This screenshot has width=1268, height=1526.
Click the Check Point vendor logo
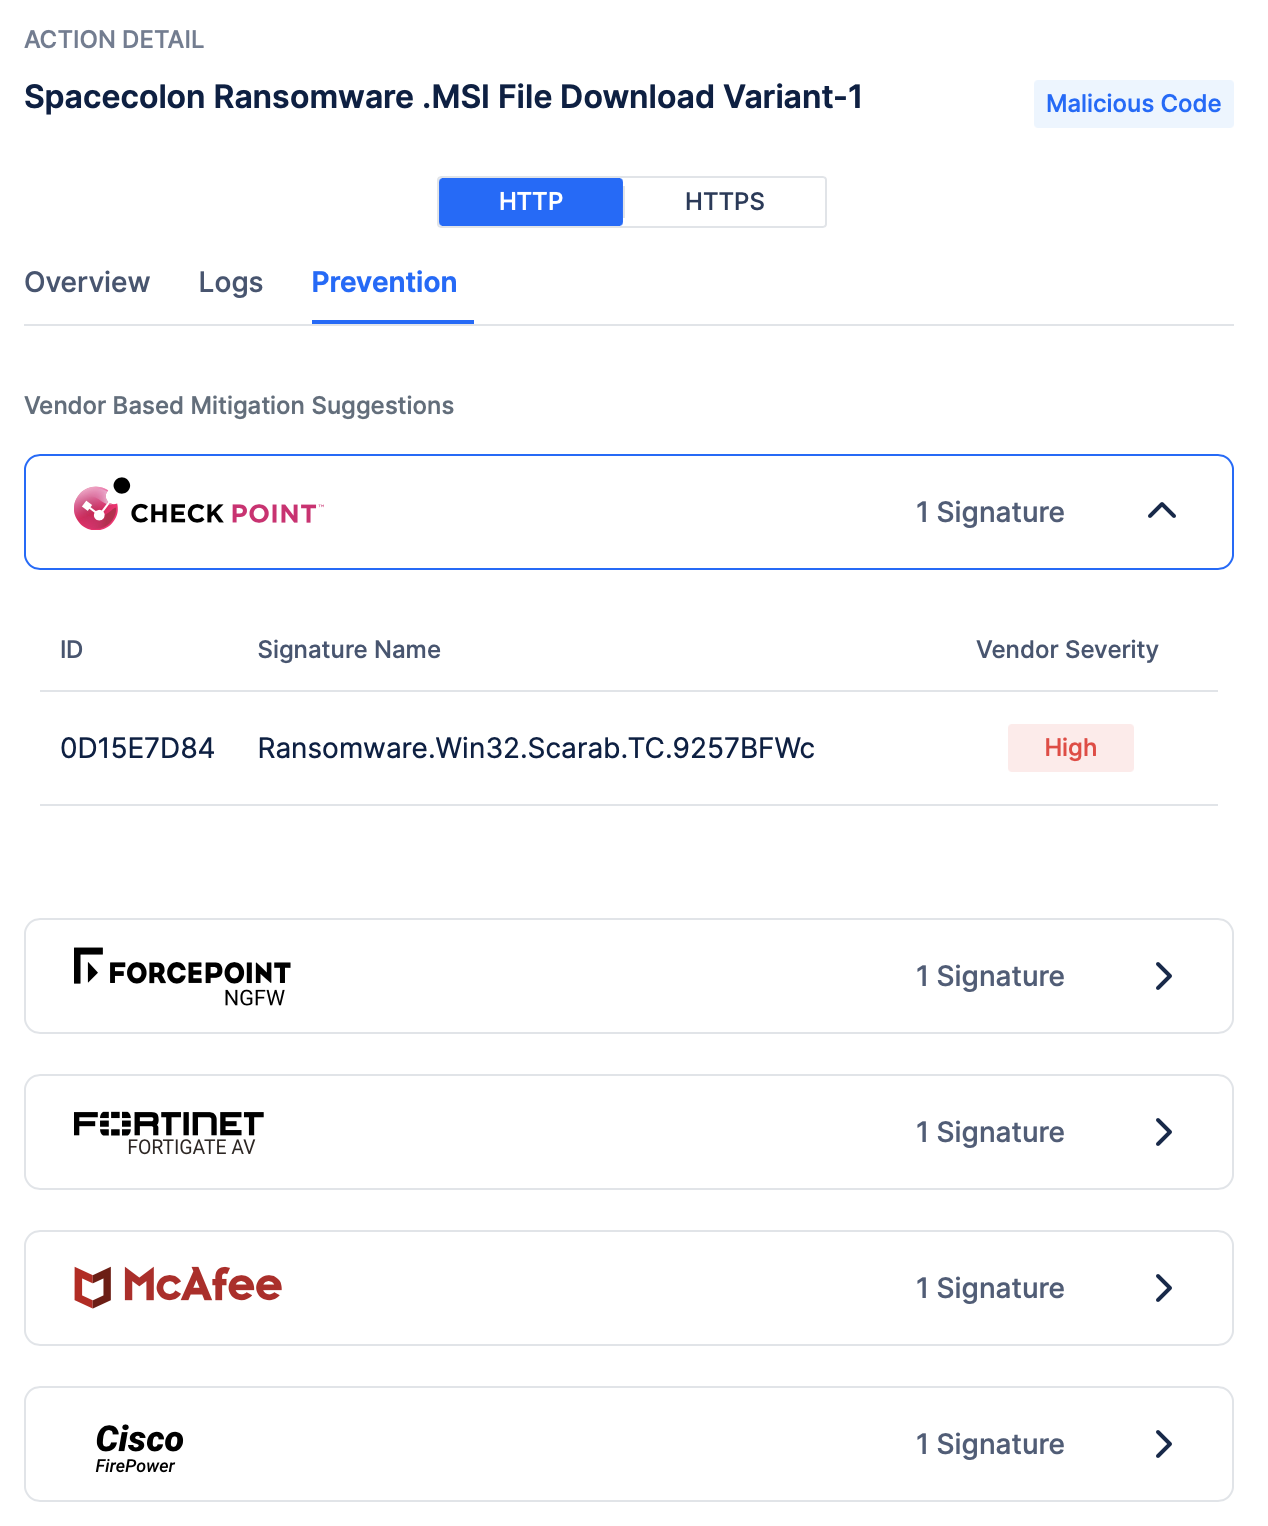[x=198, y=510]
